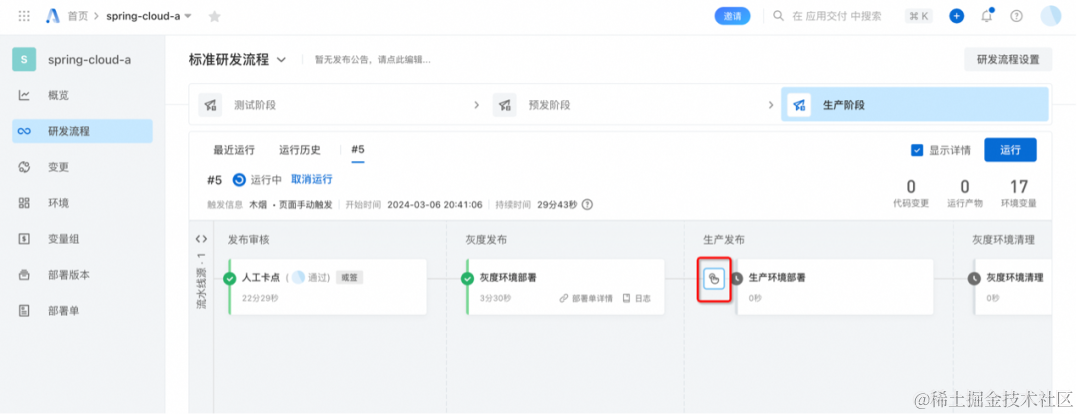The width and height of the screenshot is (1080, 416).
Task: Open the 灰度环境清理 task card
Action: click(x=1013, y=287)
